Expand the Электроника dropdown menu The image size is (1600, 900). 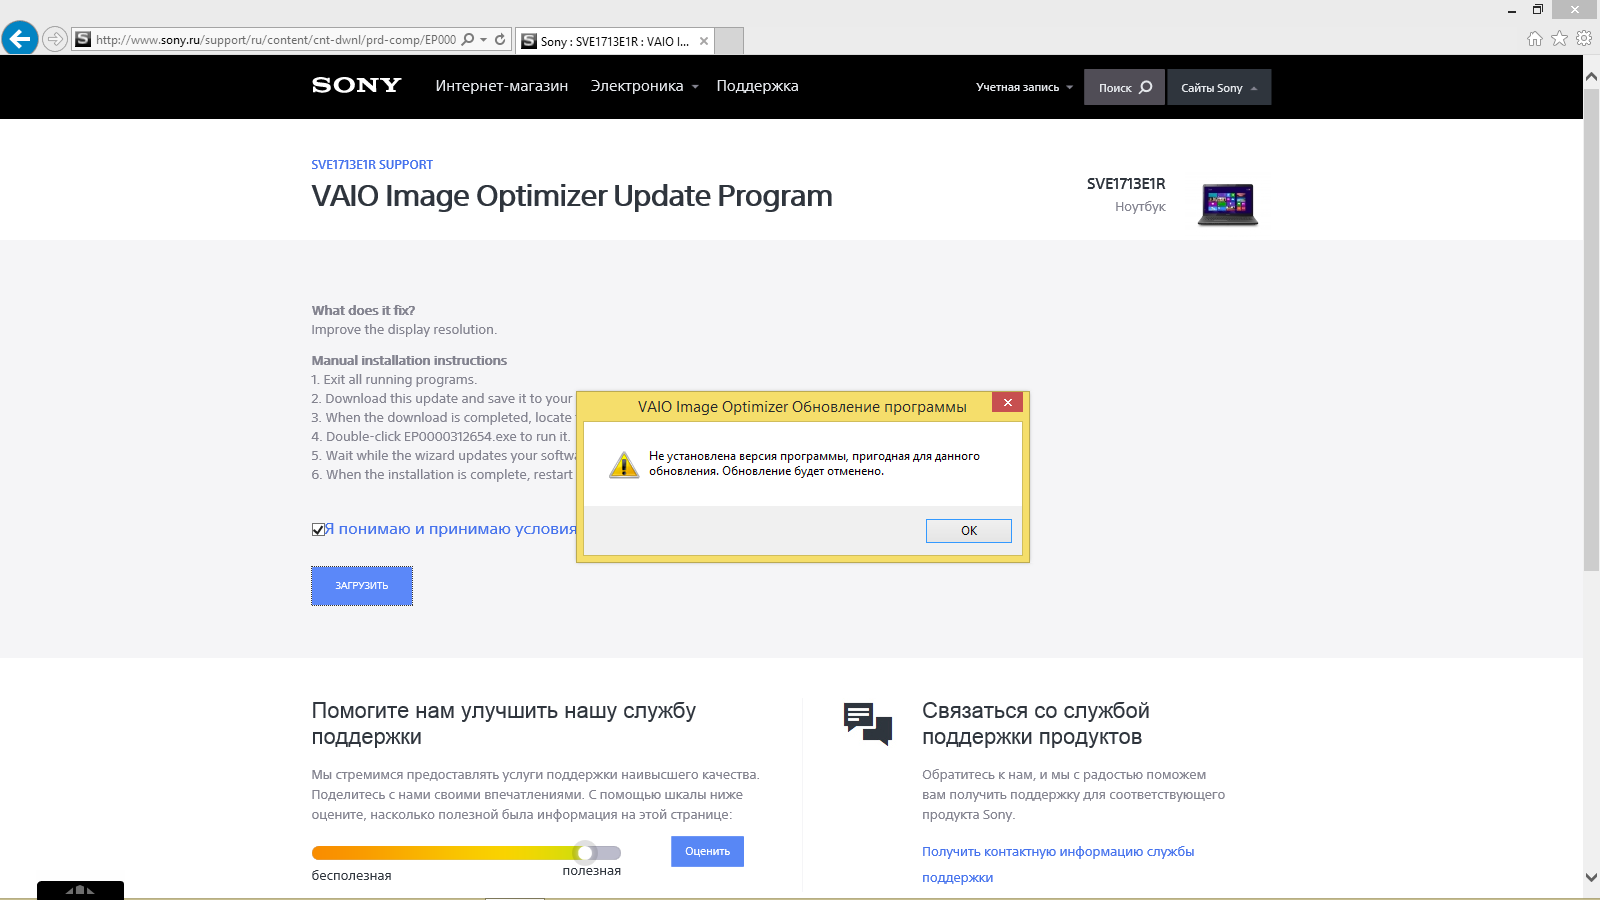pyautogui.click(x=644, y=86)
